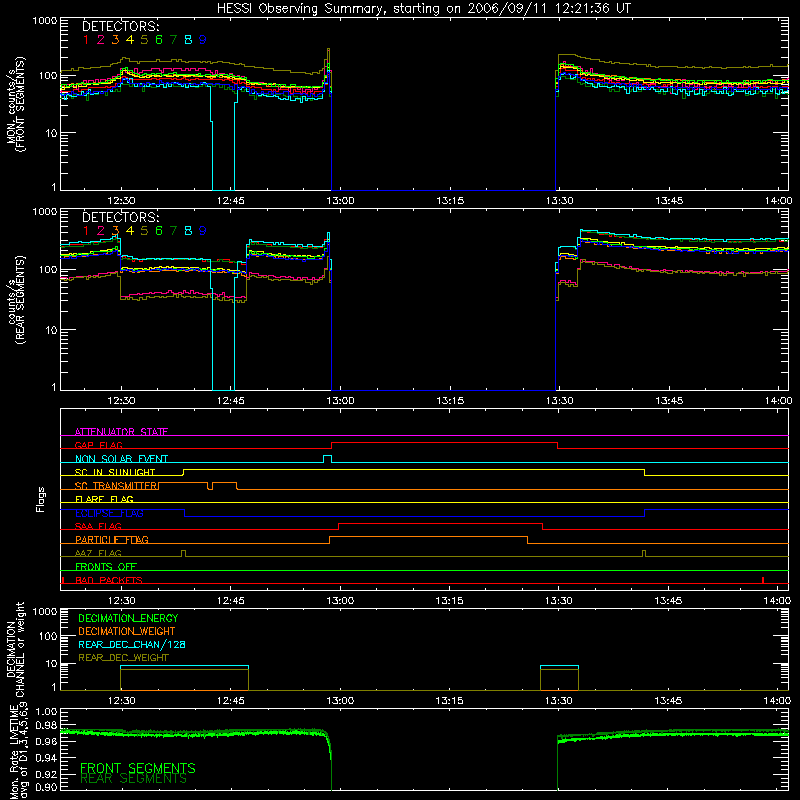Click the 0.90 tick label on the livetime axis
The height and width of the screenshot is (800, 800).
(46, 787)
